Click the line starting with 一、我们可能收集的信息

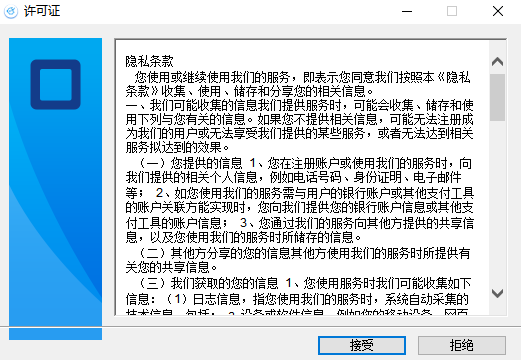tap(300, 105)
